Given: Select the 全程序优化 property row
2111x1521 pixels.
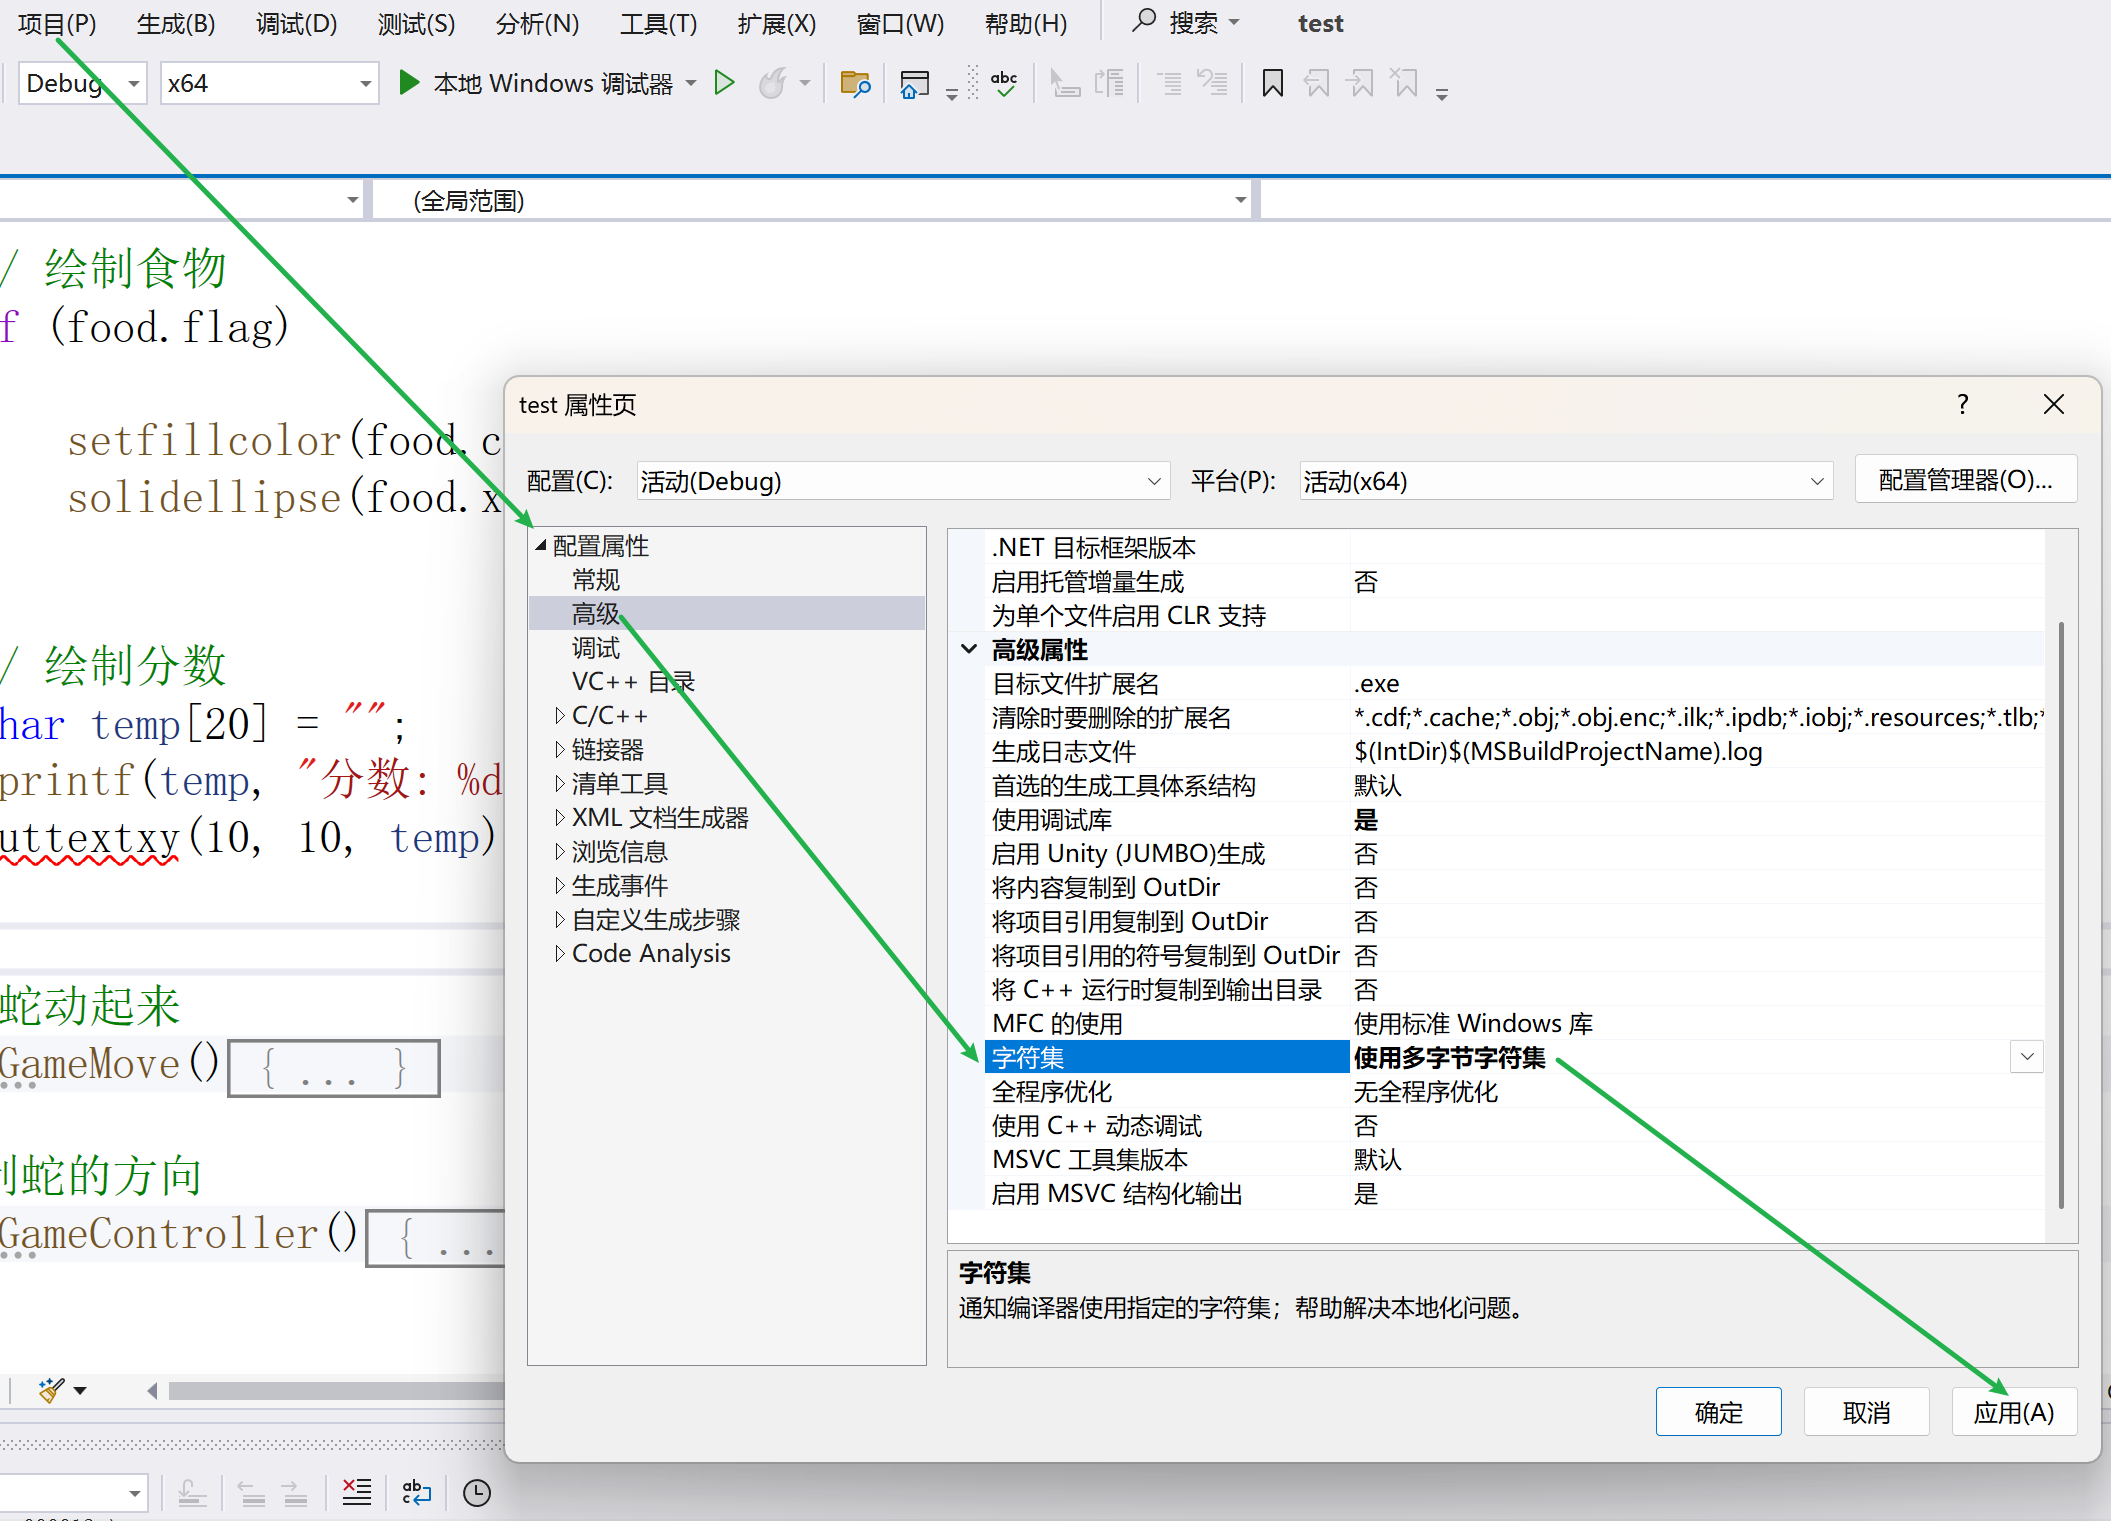Looking at the screenshot, I should [1516, 1092].
